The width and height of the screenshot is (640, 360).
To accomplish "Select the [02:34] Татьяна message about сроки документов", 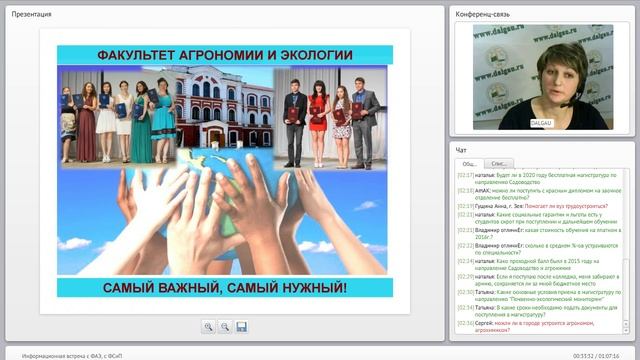I will [x=539, y=311].
